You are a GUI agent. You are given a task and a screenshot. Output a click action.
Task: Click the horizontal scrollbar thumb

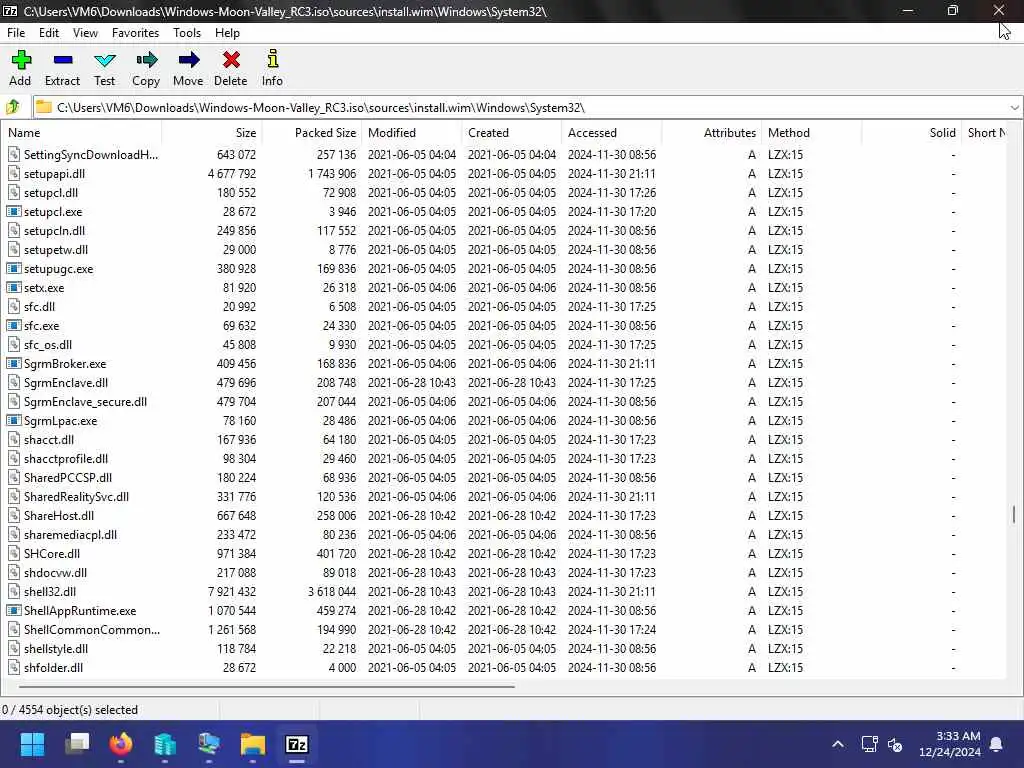[x=266, y=686]
